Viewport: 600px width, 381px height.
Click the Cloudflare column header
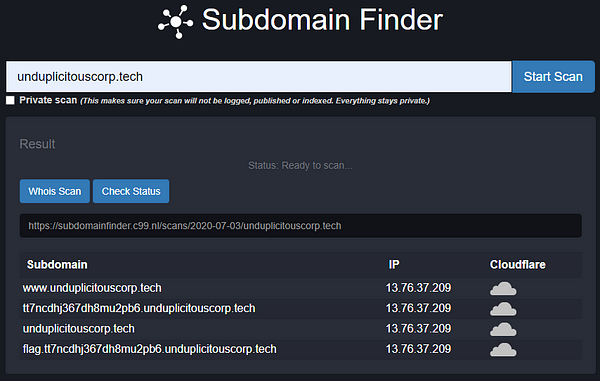tap(518, 265)
